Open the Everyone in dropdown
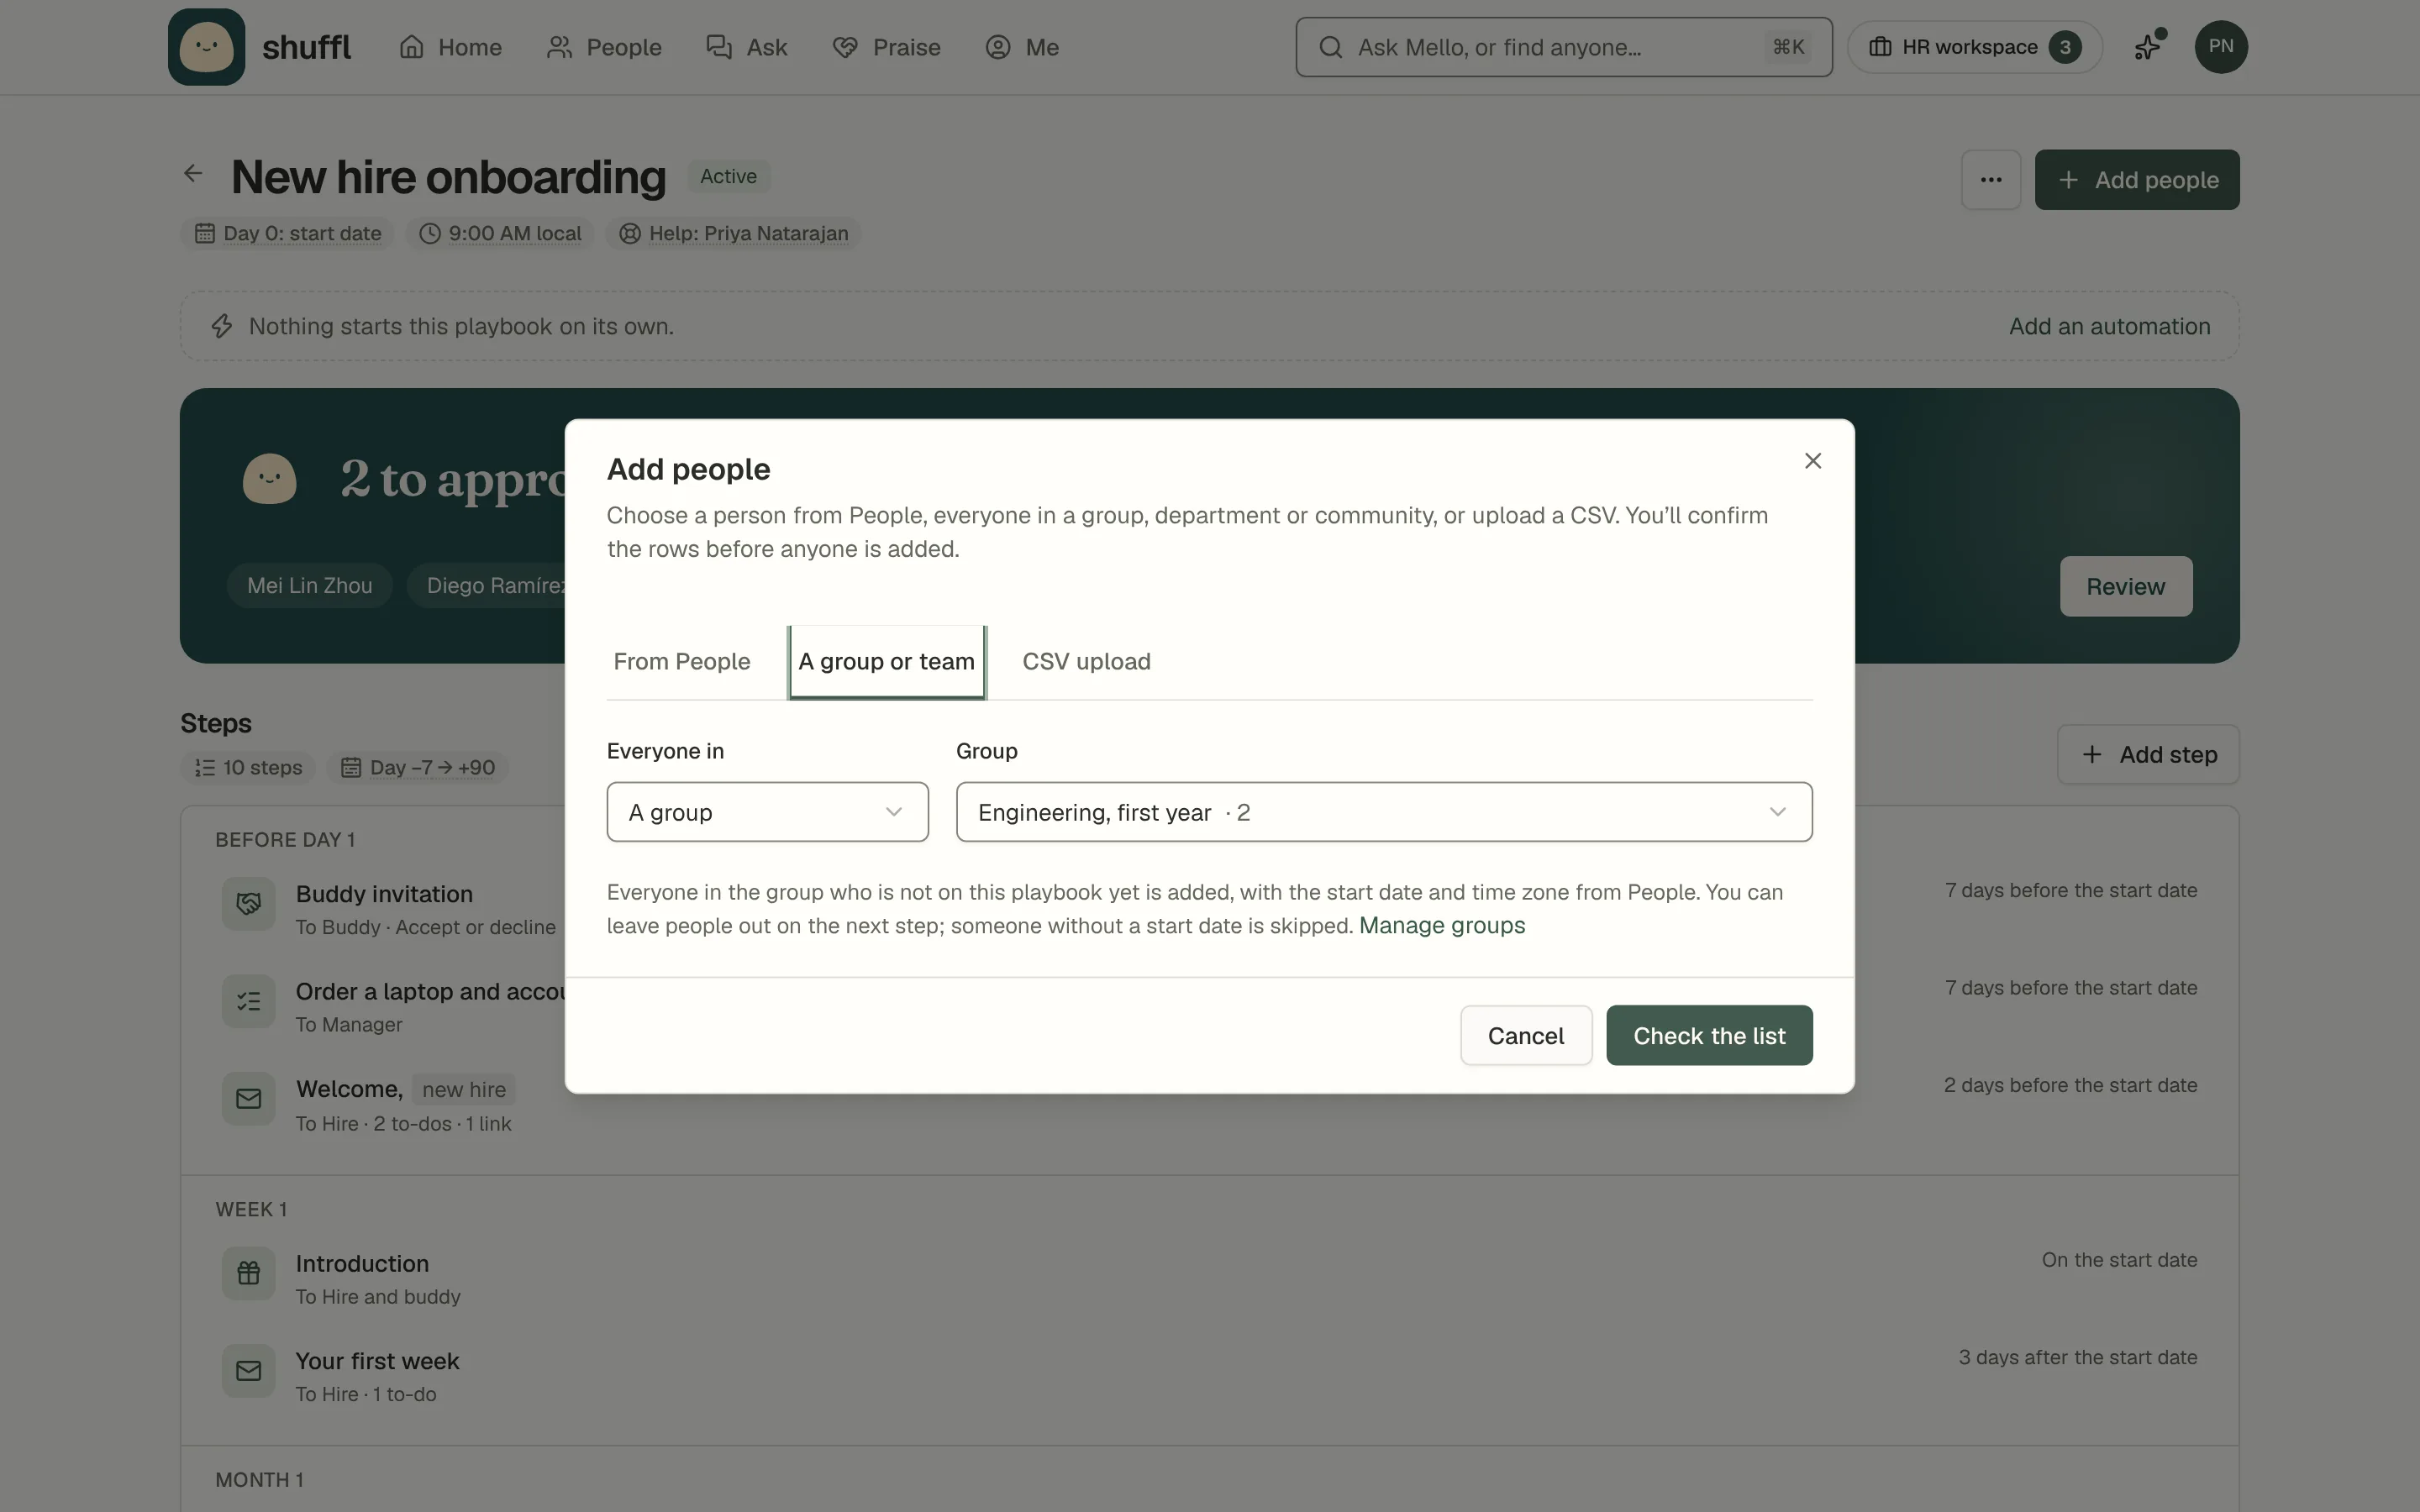Viewport: 2420px width, 1512px height. pyautogui.click(x=767, y=812)
